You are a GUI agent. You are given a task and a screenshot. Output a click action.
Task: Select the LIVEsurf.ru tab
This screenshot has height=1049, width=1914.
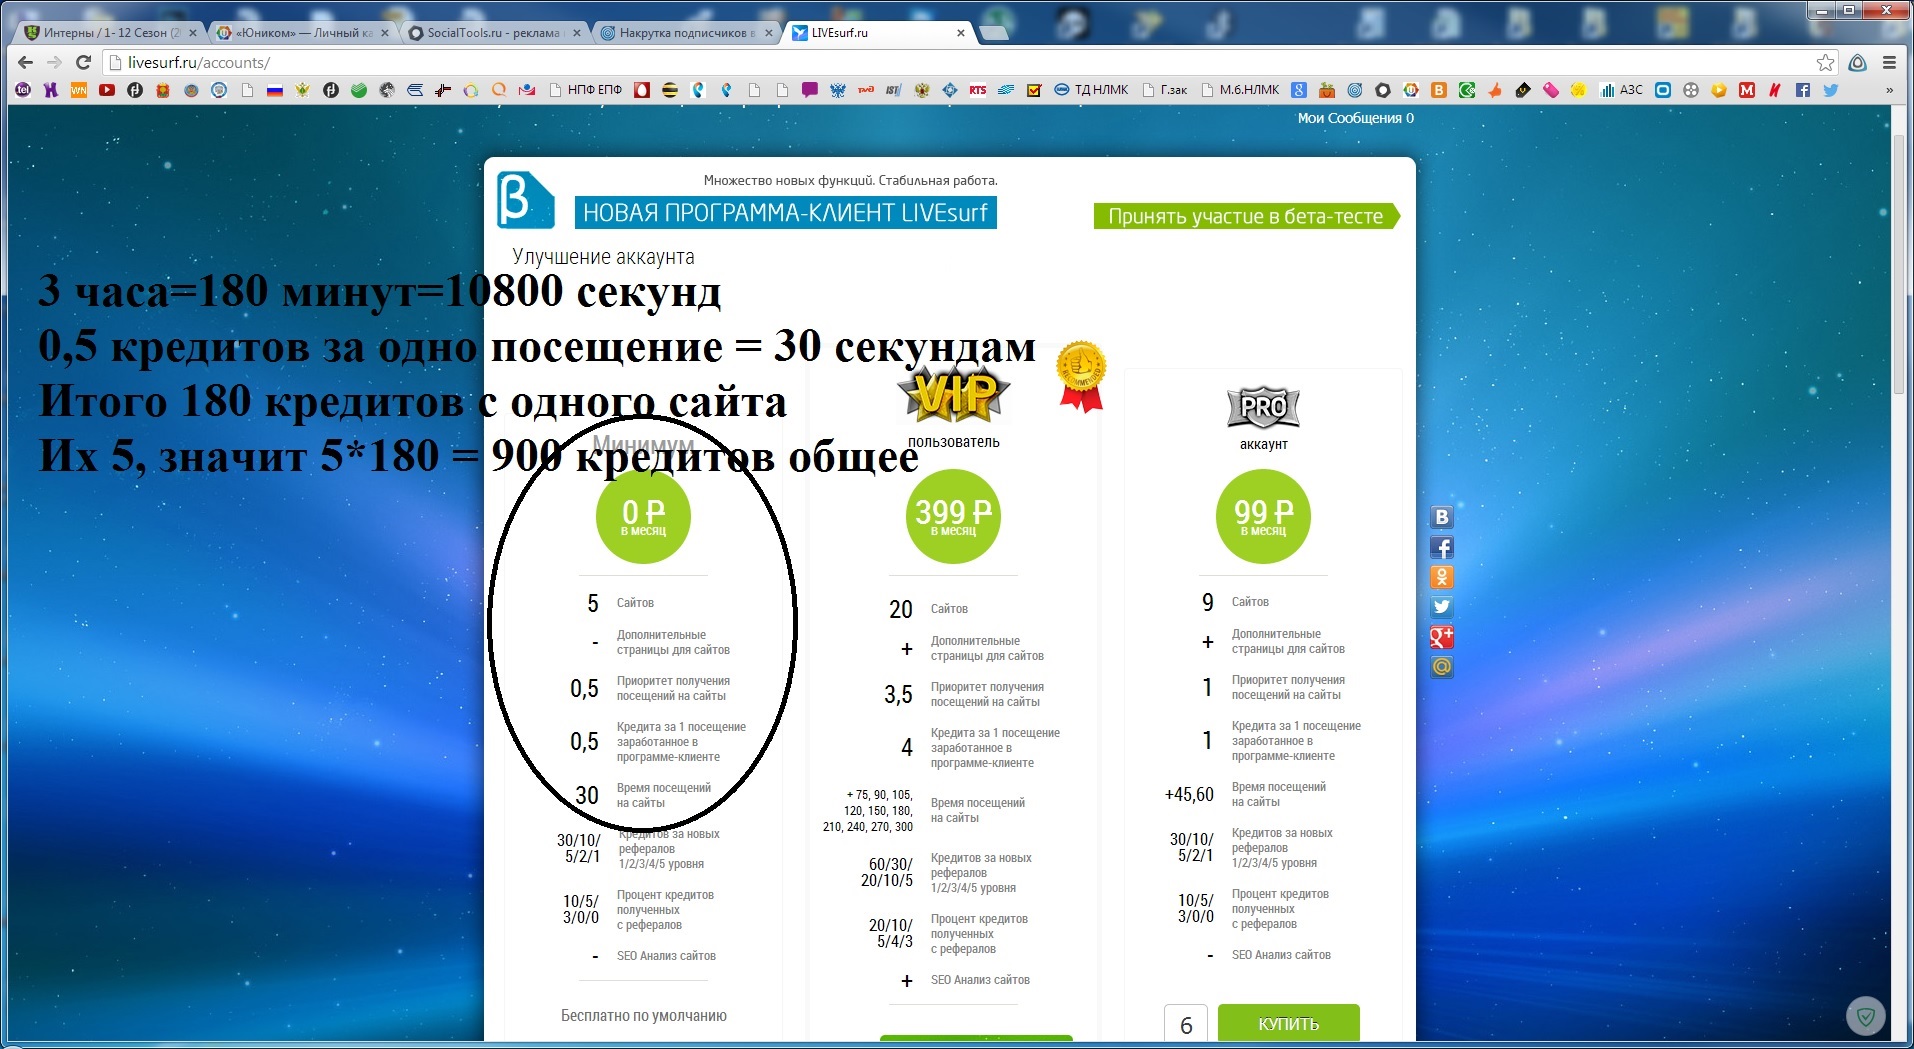coord(880,32)
